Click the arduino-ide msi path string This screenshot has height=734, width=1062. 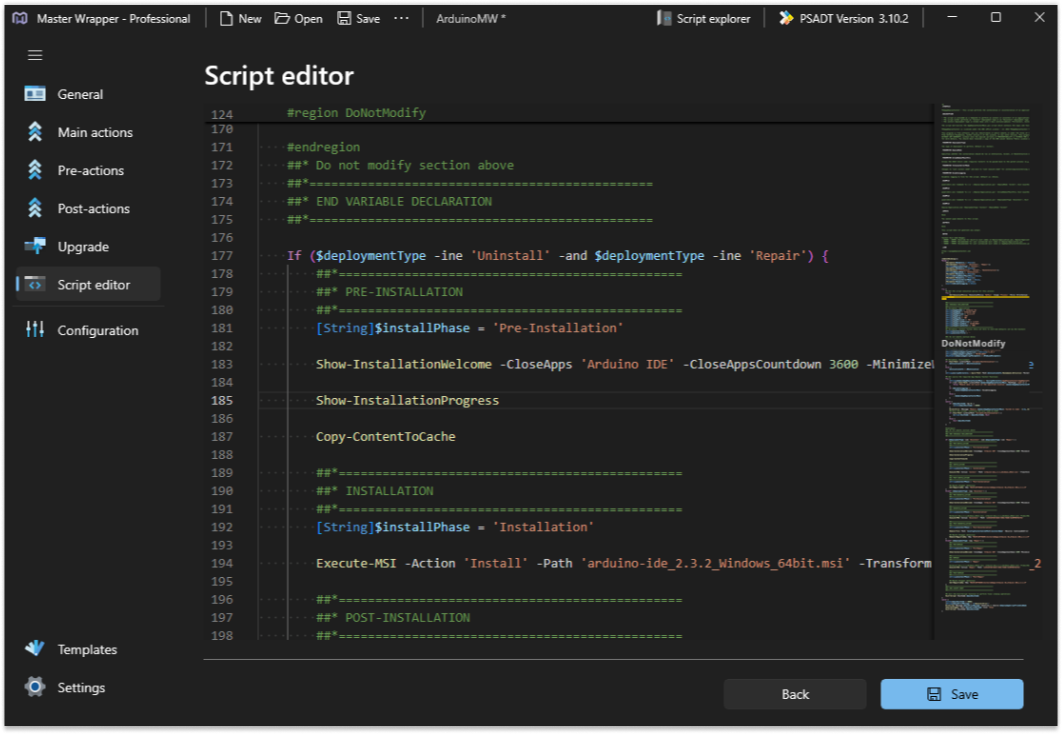coord(715,564)
